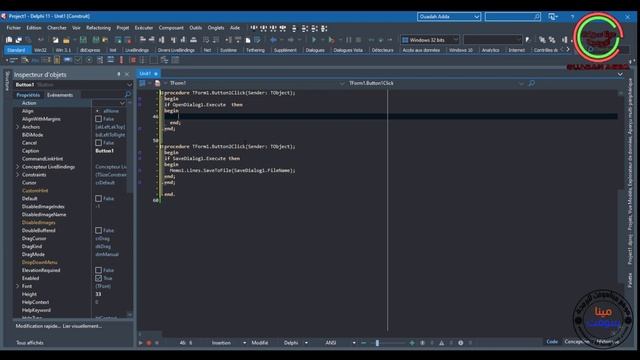640x360 pixels.
Task: Expand the Anchors property
Action: tap(18, 127)
